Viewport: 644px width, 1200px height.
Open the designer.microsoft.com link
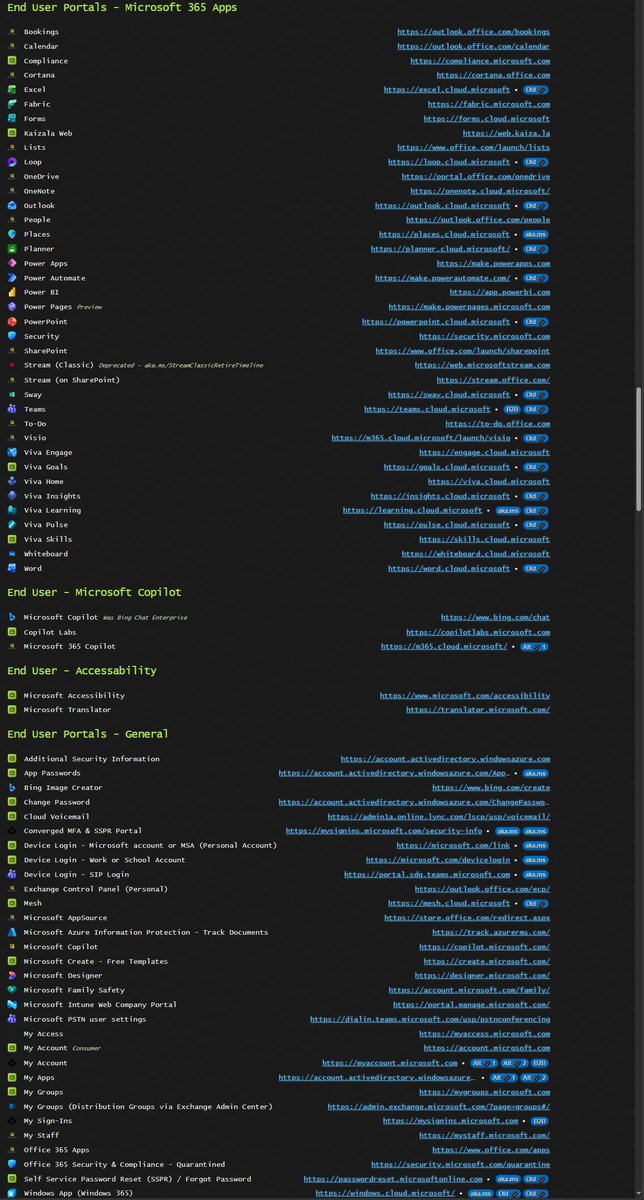click(482, 975)
